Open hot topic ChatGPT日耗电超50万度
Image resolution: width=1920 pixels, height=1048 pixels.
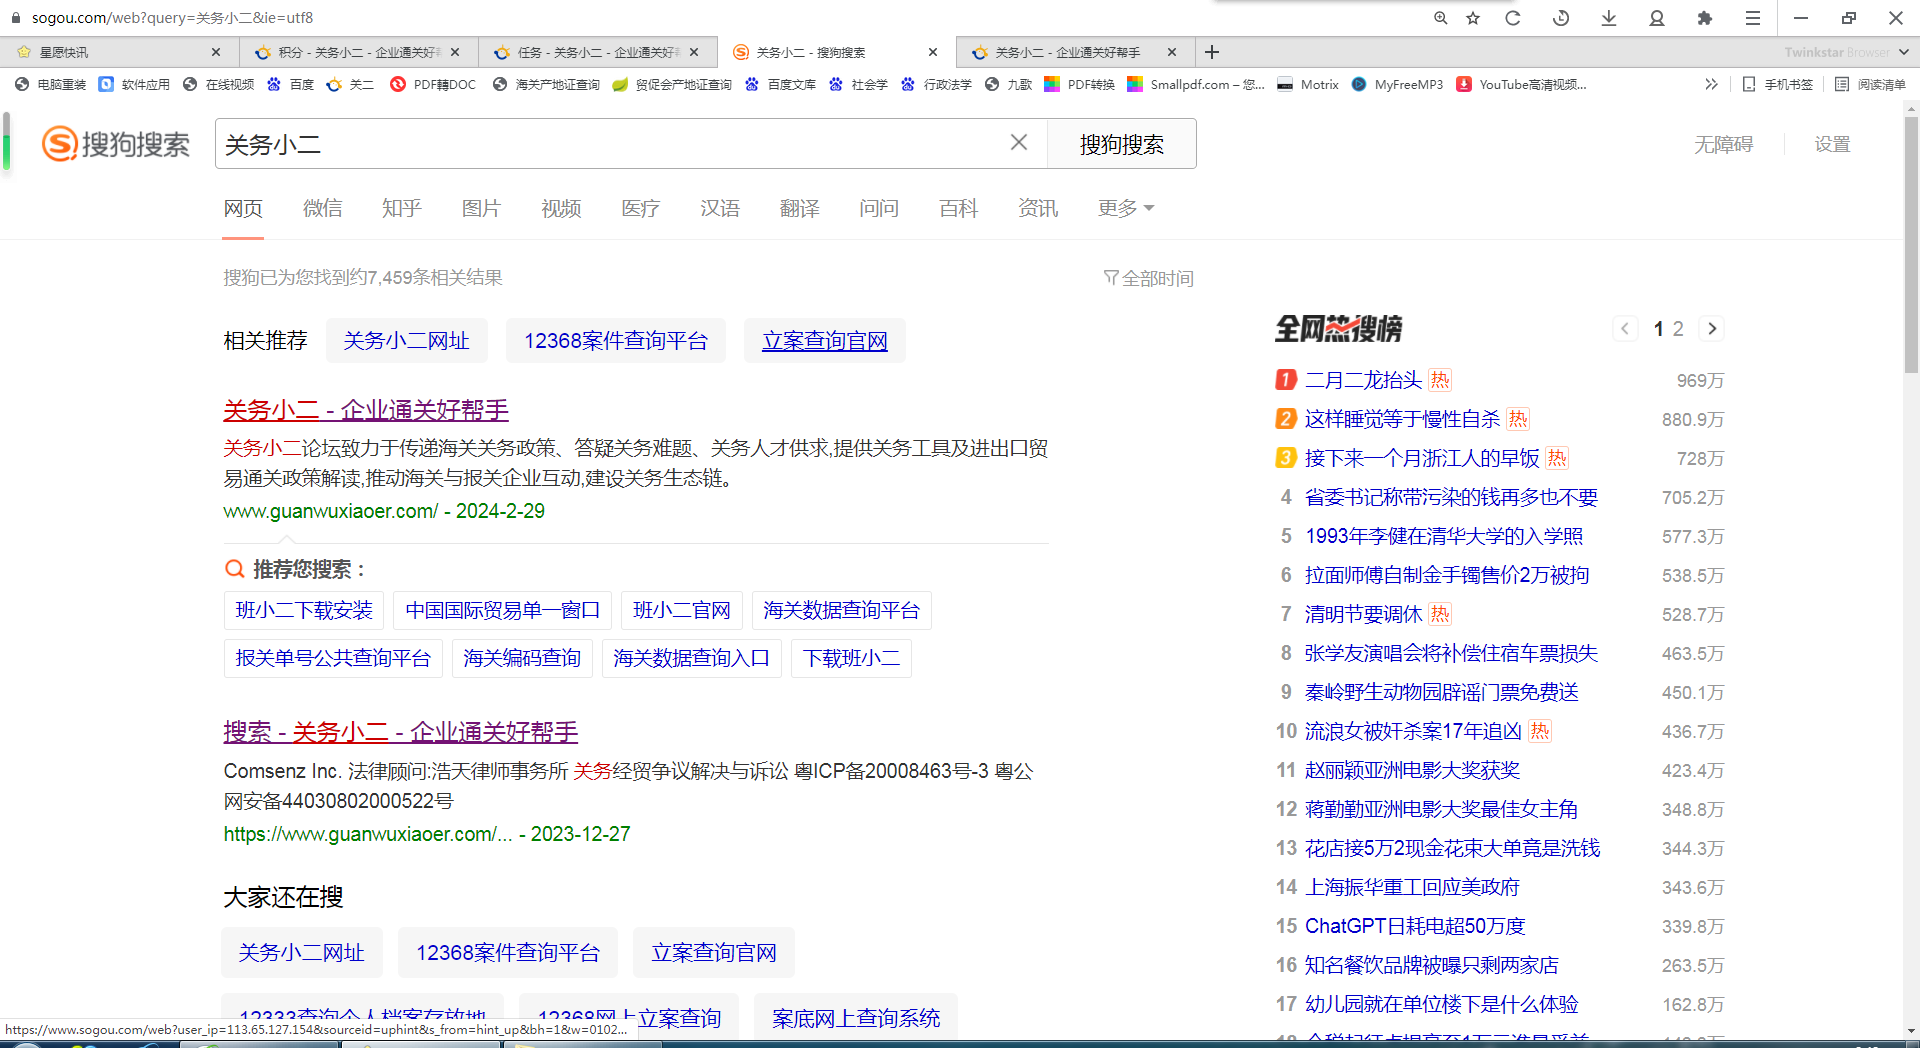click(1415, 926)
